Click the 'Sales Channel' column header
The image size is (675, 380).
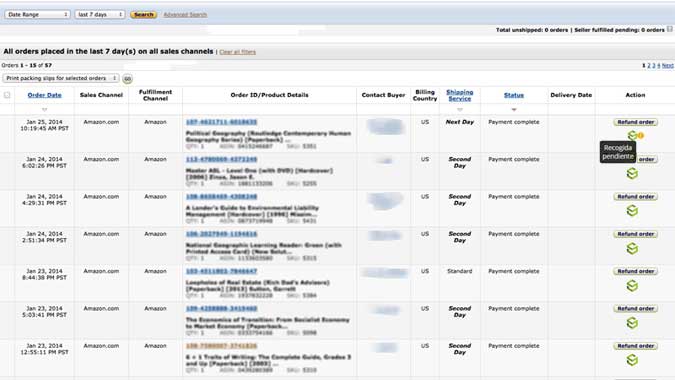coord(101,95)
